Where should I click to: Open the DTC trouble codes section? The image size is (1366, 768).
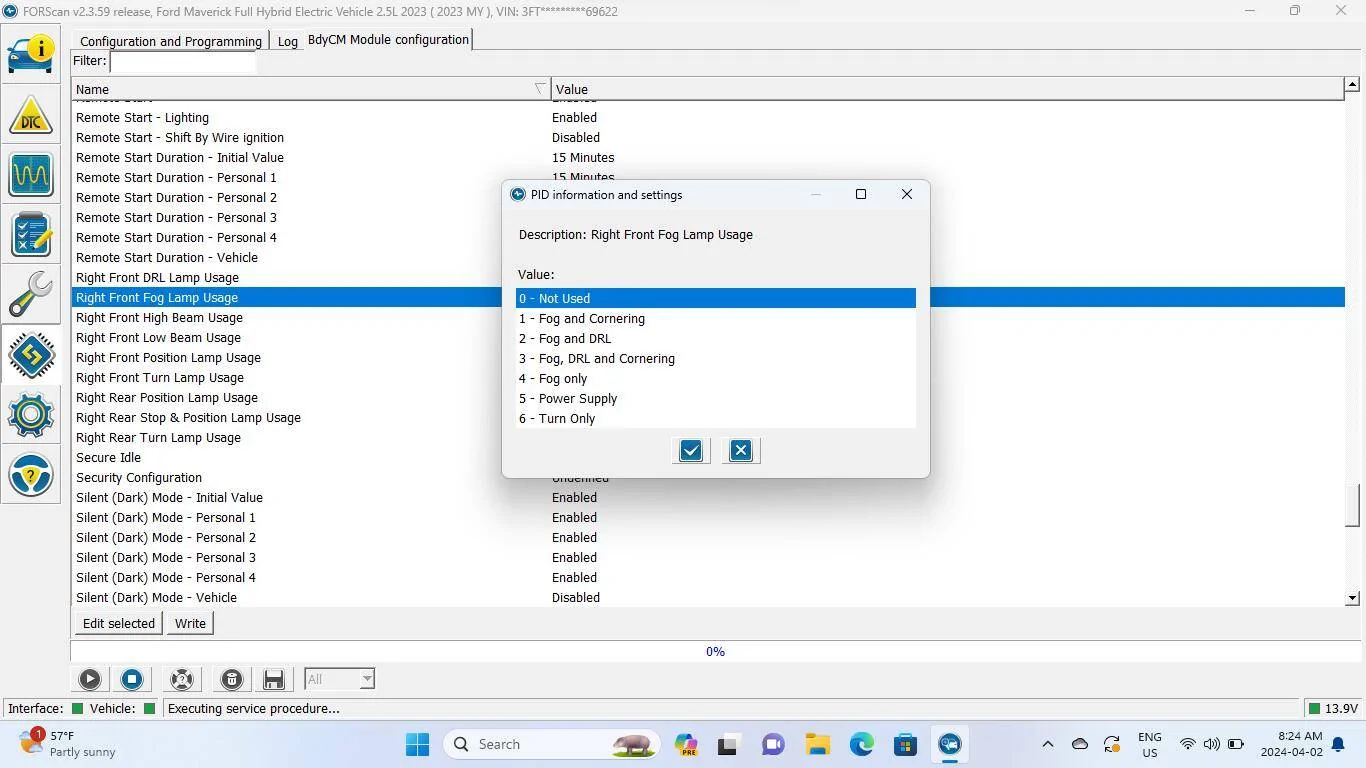pyautogui.click(x=31, y=115)
